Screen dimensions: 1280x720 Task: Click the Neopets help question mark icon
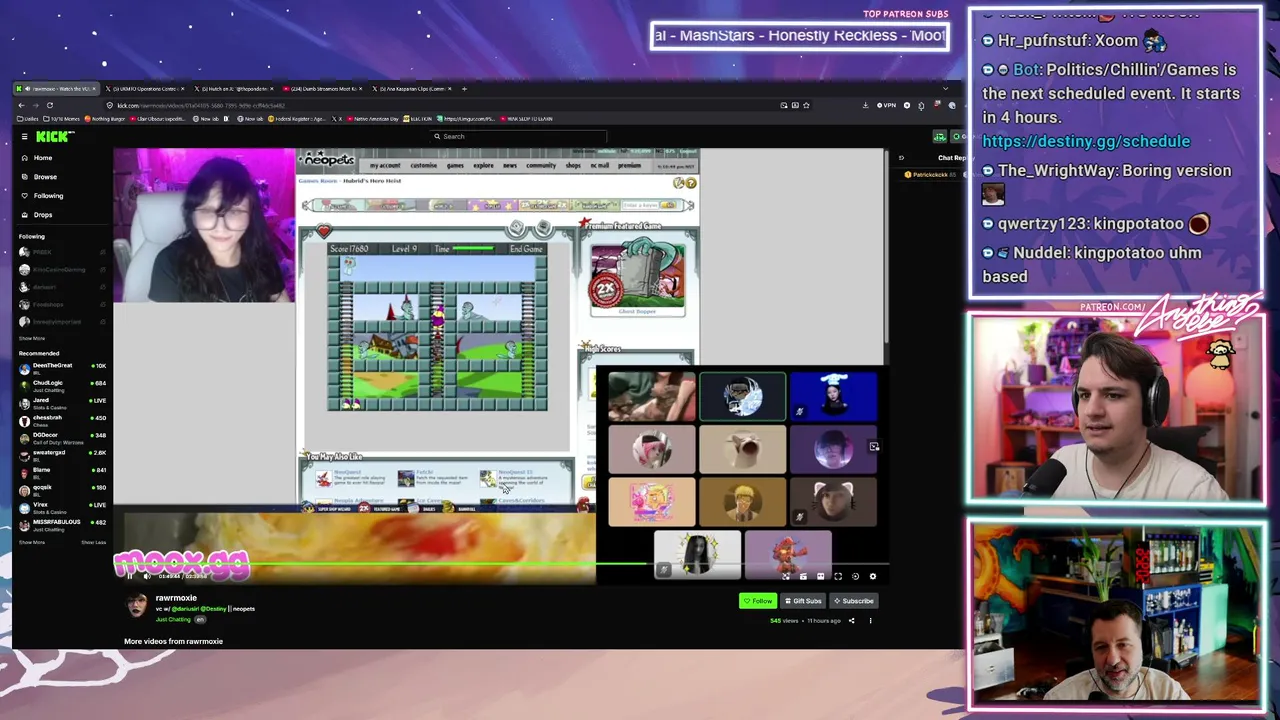[691, 183]
